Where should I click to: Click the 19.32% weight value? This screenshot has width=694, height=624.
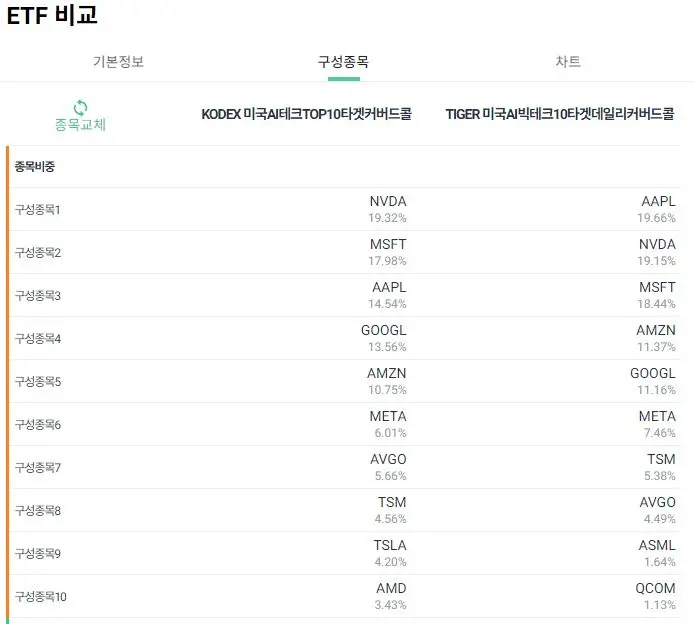(387, 218)
